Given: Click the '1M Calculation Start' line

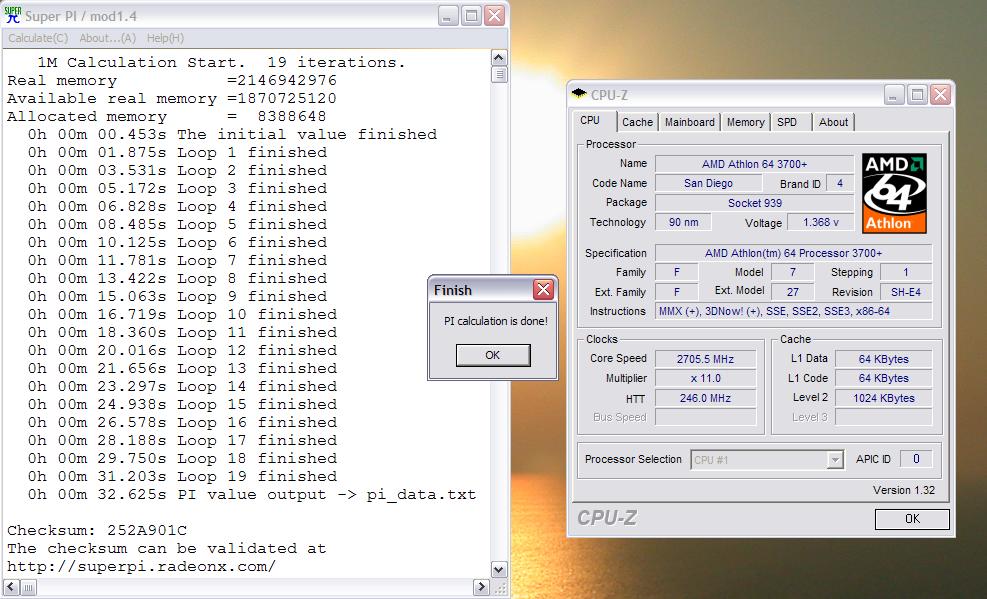Looking at the screenshot, I should pyautogui.click(x=222, y=62).
